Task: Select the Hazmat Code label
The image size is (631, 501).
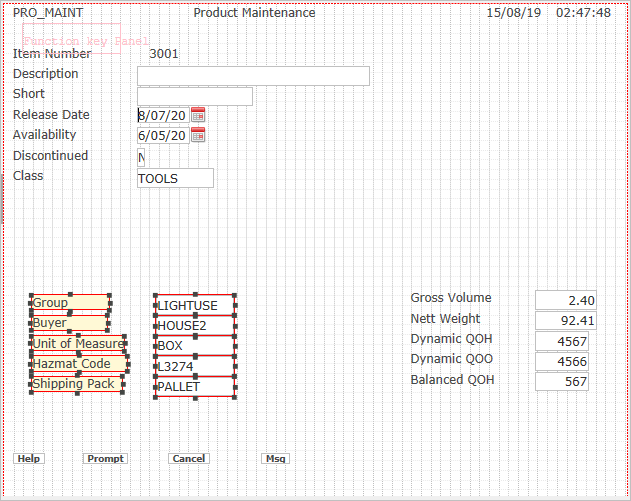Action: pos(79,364)
